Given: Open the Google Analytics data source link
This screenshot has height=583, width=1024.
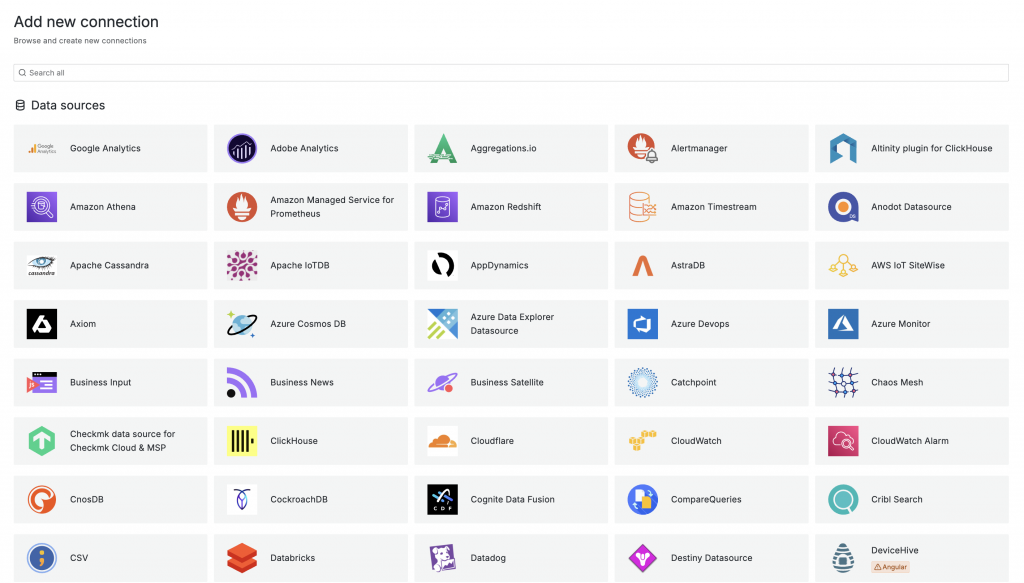Looking at the screenshot, I should [110, 148].
